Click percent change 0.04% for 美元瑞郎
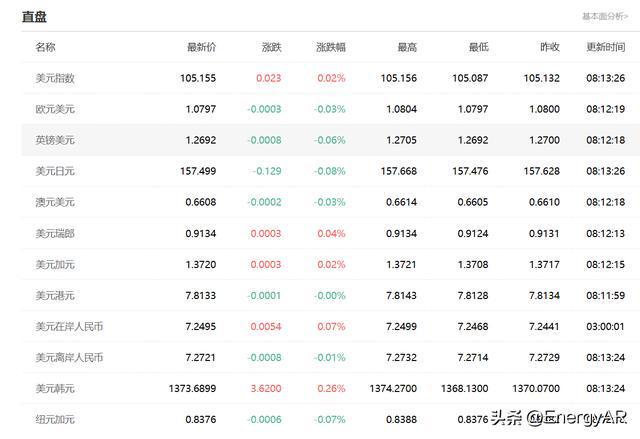Image resolution: width=640 pixels, height=439 pixels. tap(331, 233)
